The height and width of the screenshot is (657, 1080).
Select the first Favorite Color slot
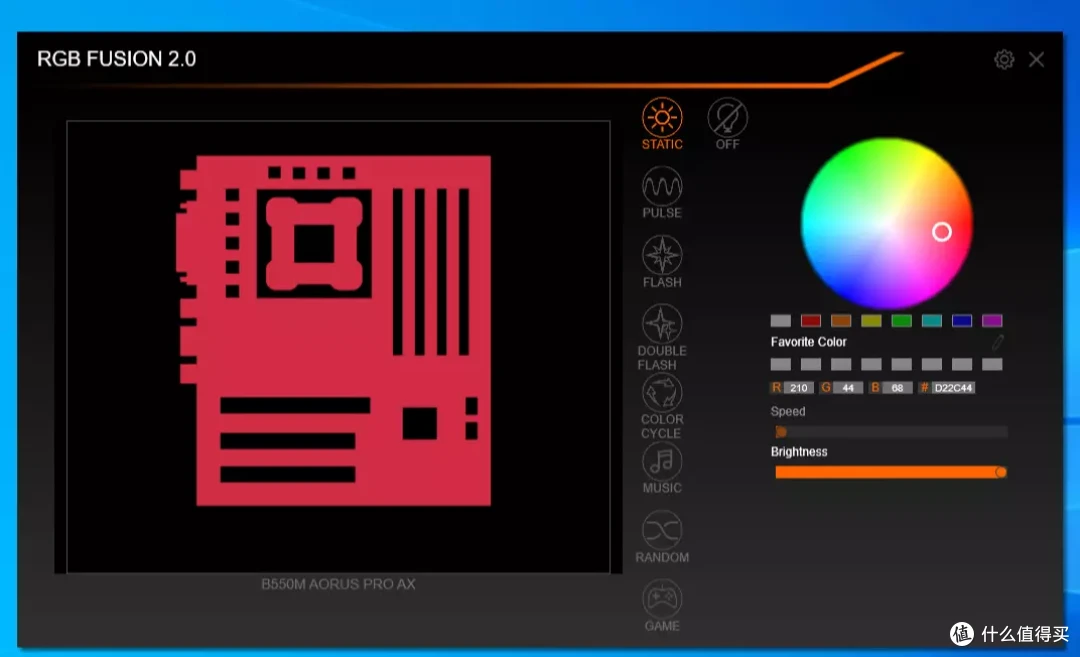(780, 364)
